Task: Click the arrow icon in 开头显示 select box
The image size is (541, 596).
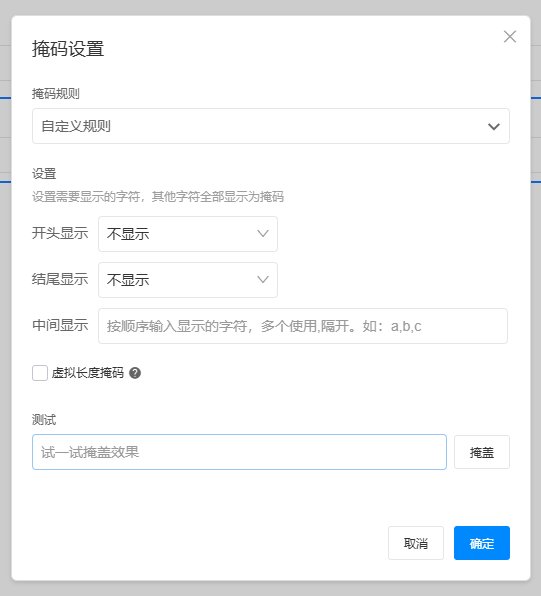Action: (x=263, y=234)
